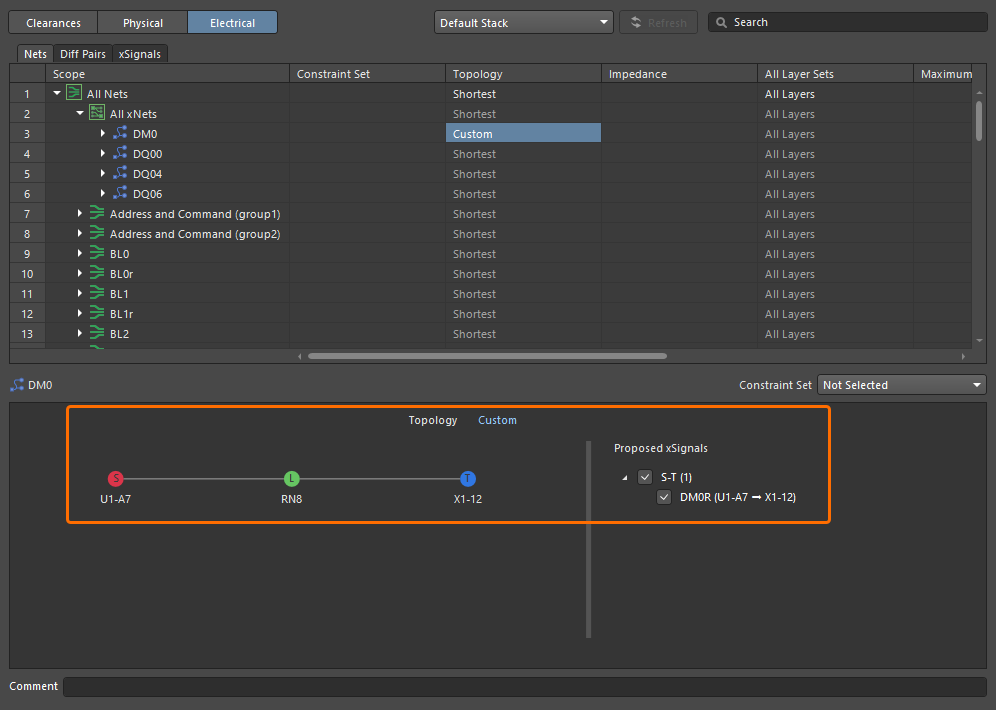Open the Constraint Set dropdown
996x710 pixels.
[901, 385]
